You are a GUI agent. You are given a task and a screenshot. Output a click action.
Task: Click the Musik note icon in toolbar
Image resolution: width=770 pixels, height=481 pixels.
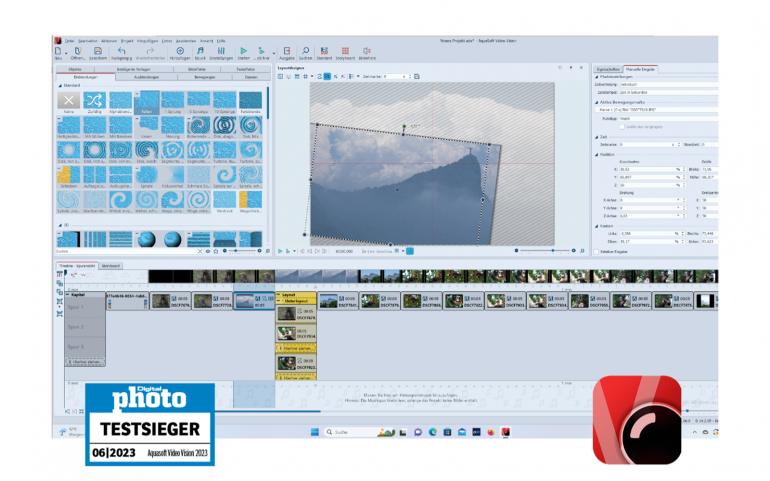click(x=200, y=51)
